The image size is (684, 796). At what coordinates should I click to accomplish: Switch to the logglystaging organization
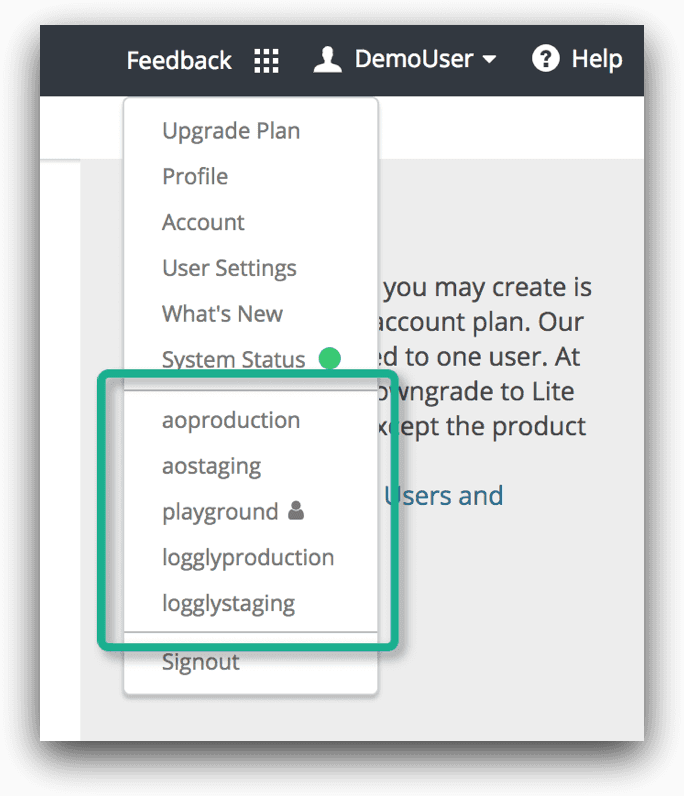228,604
